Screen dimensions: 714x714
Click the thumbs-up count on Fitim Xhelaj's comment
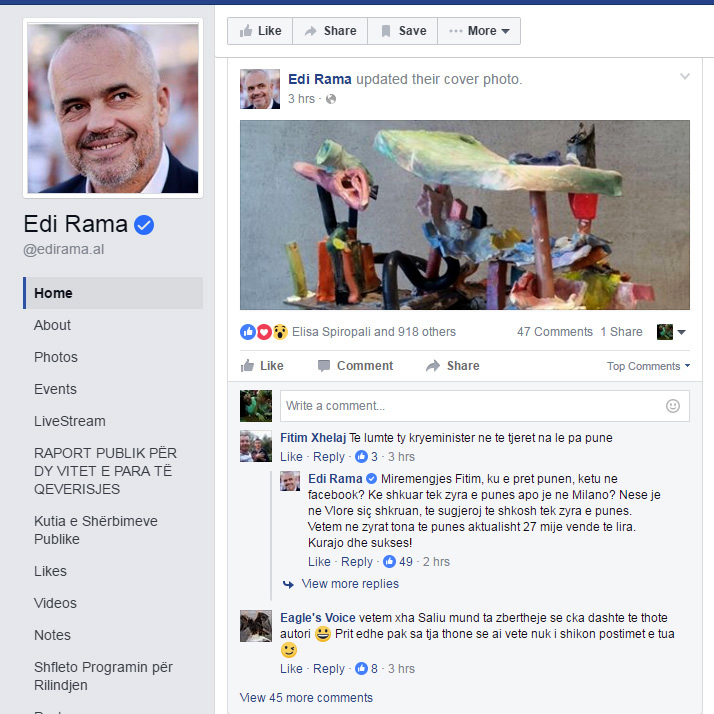pyautogui.click(x=367, y=457)
